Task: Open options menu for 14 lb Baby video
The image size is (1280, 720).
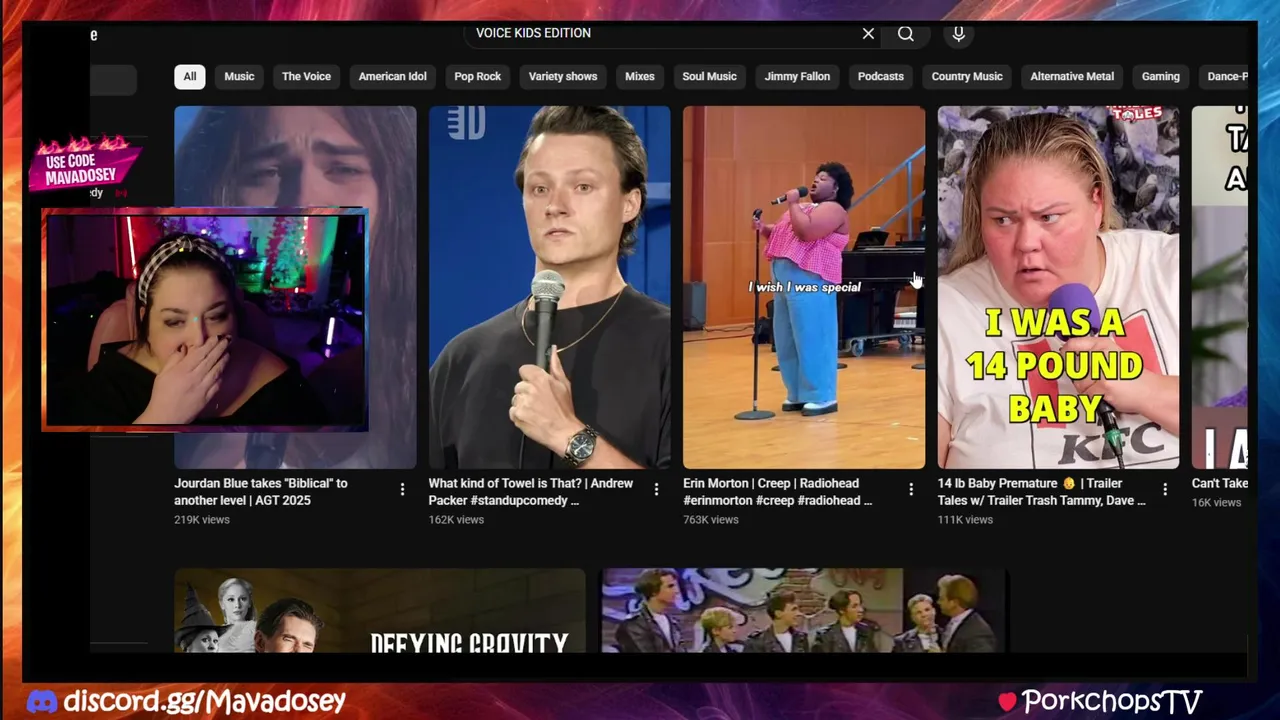Action: pos(1164,489)
